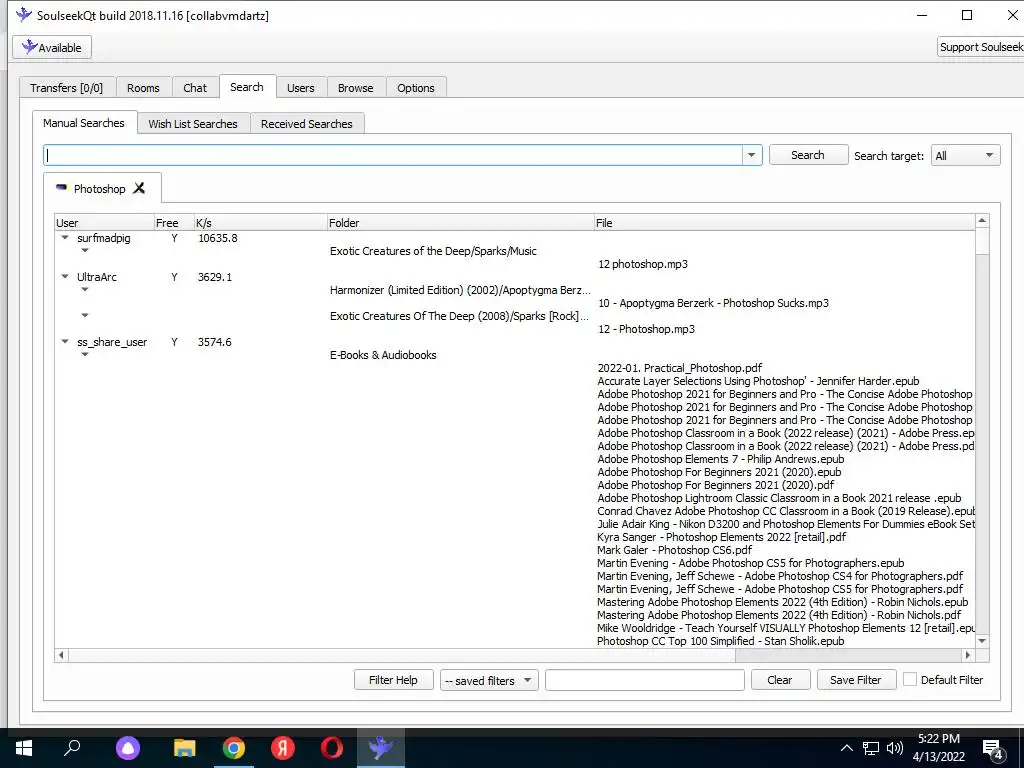
Task: Launch Alice assistant from taskbar
Action: 128,748
